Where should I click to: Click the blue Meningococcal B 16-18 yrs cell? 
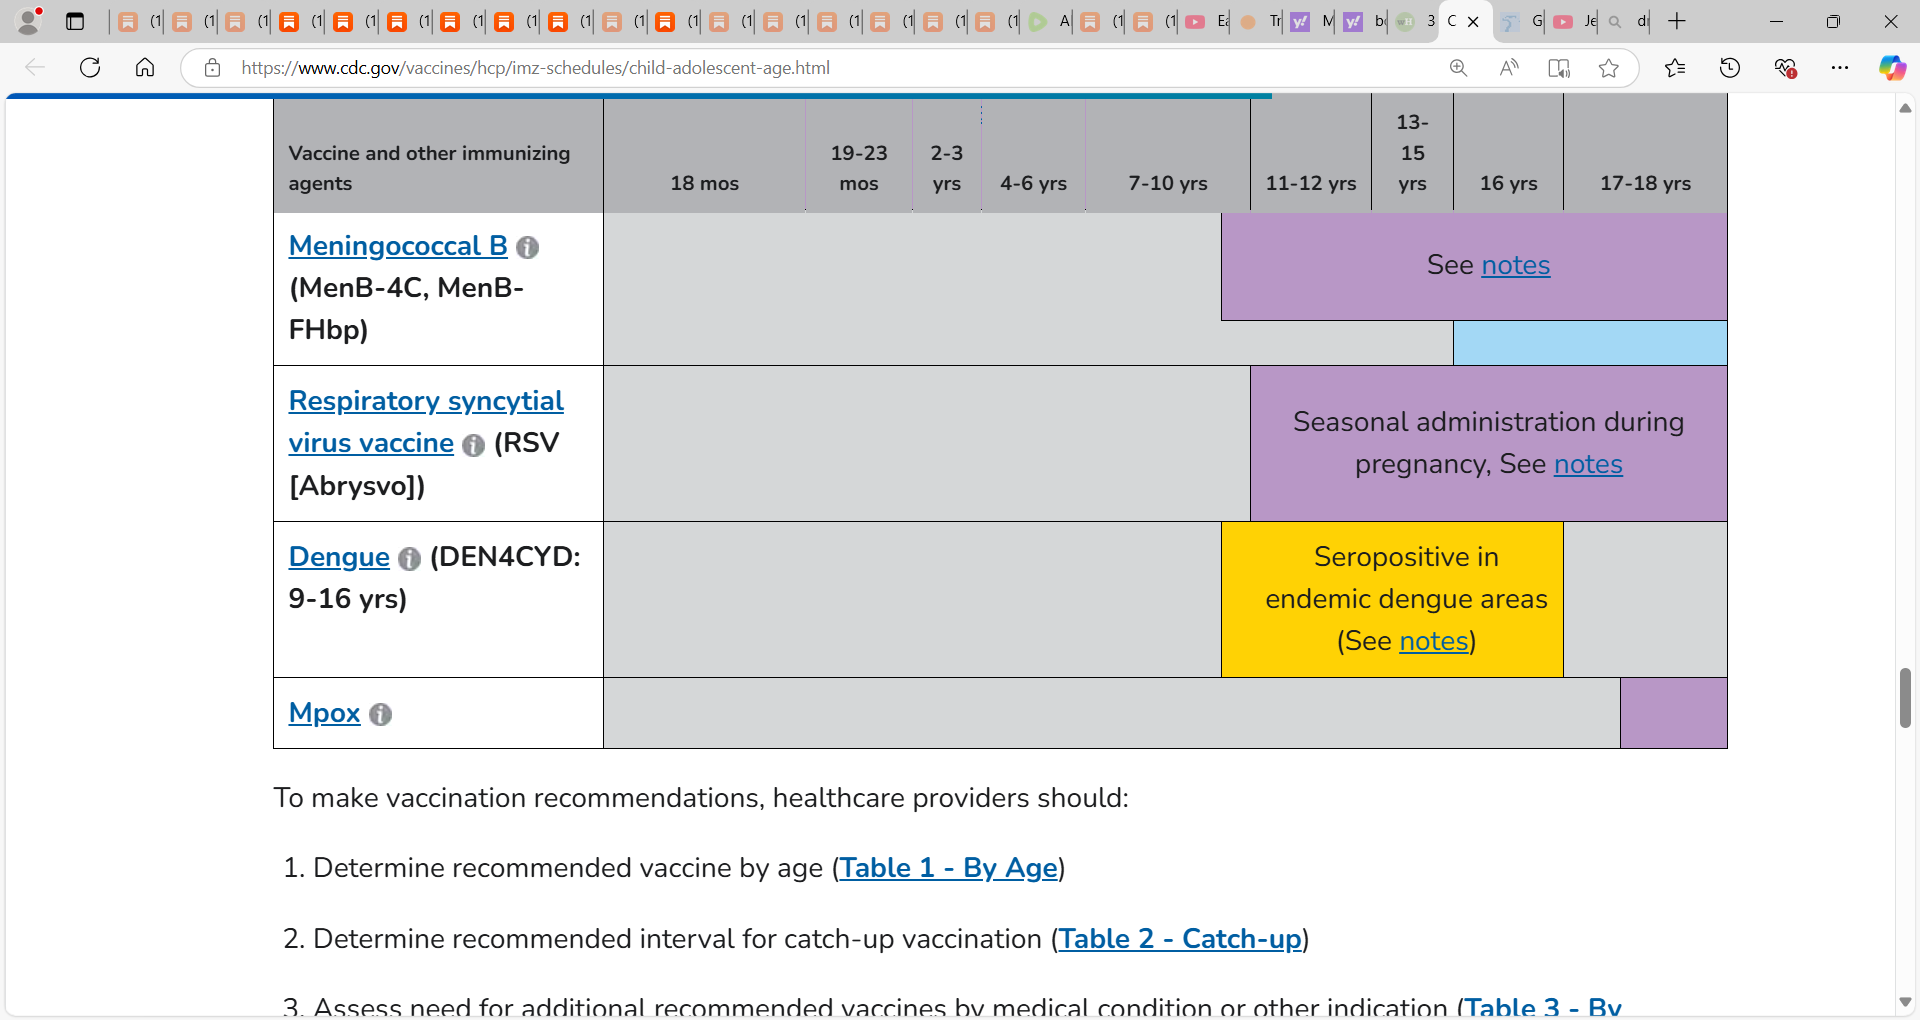point(1590,343)
